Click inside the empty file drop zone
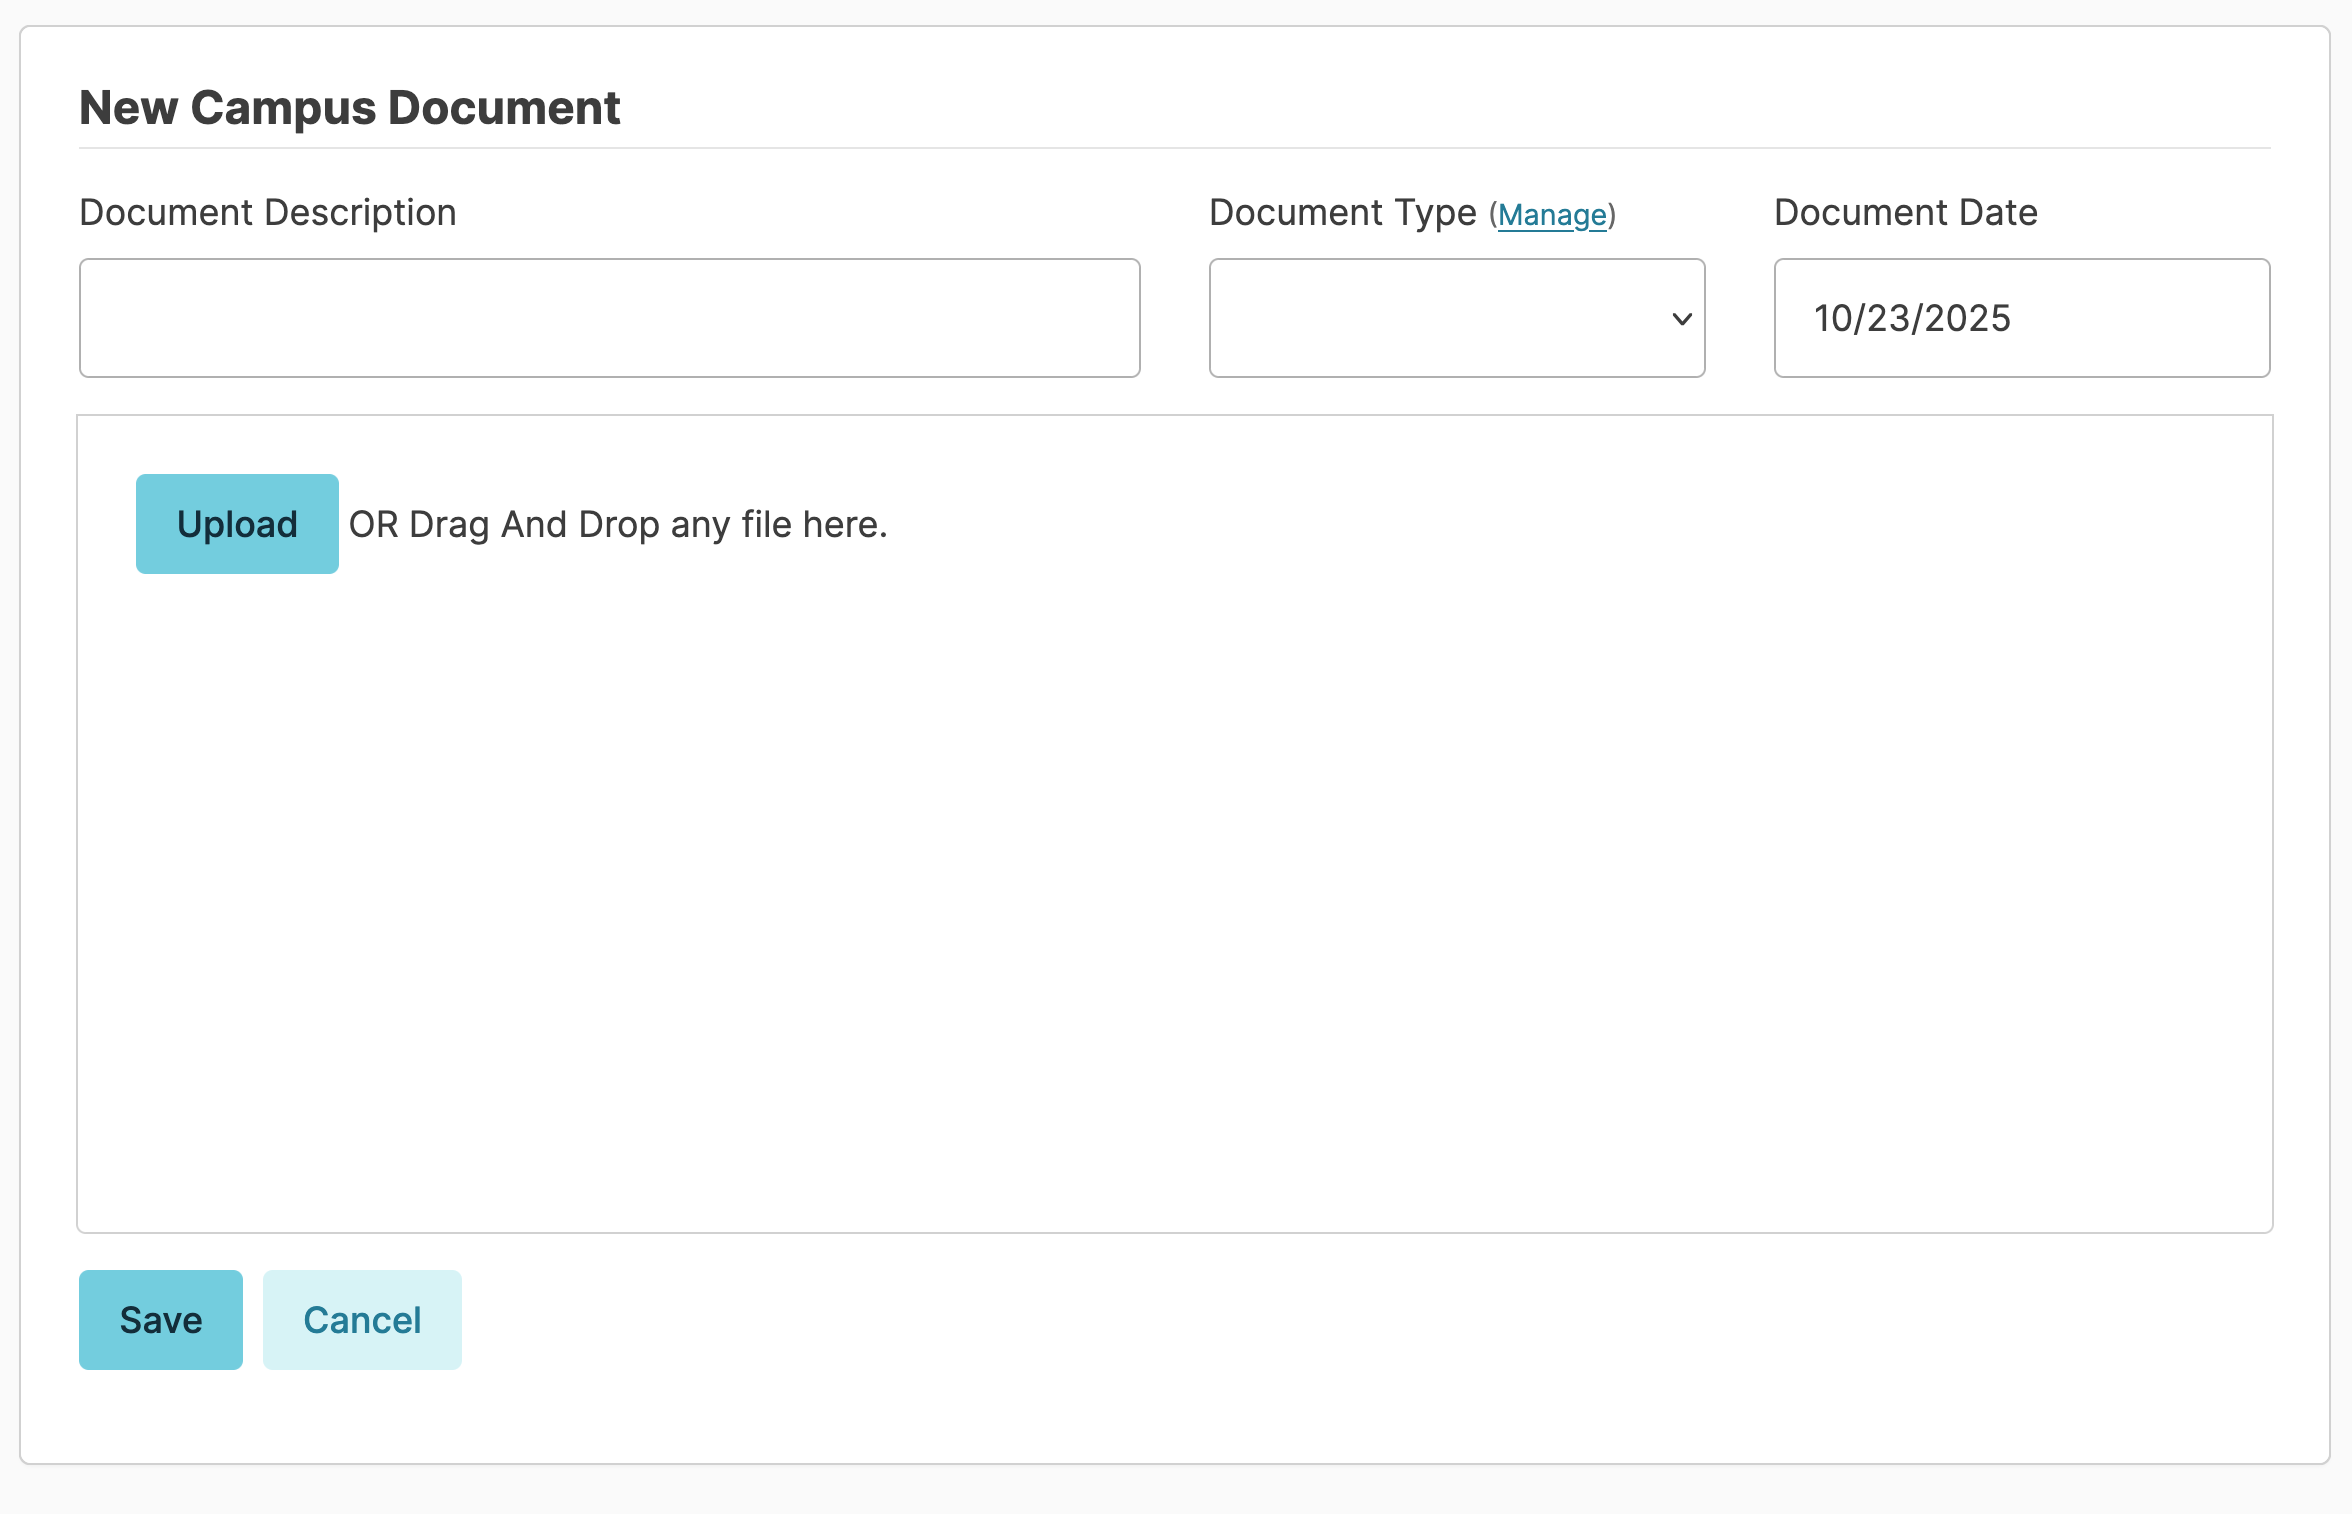 [1174, 900]
